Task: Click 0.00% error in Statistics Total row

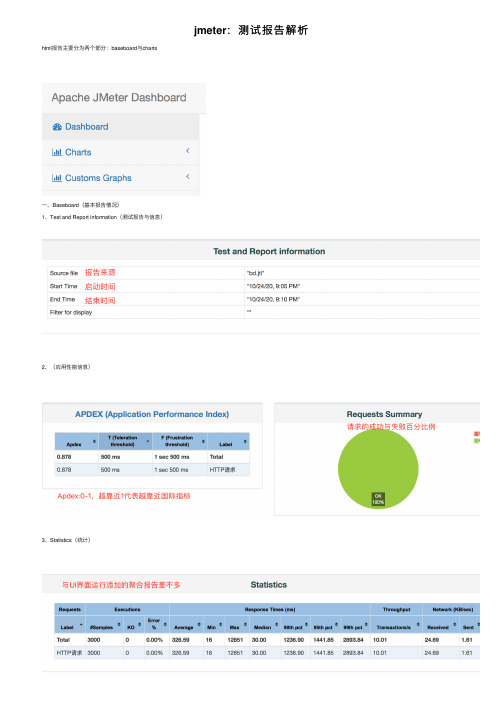Action: 154,640
